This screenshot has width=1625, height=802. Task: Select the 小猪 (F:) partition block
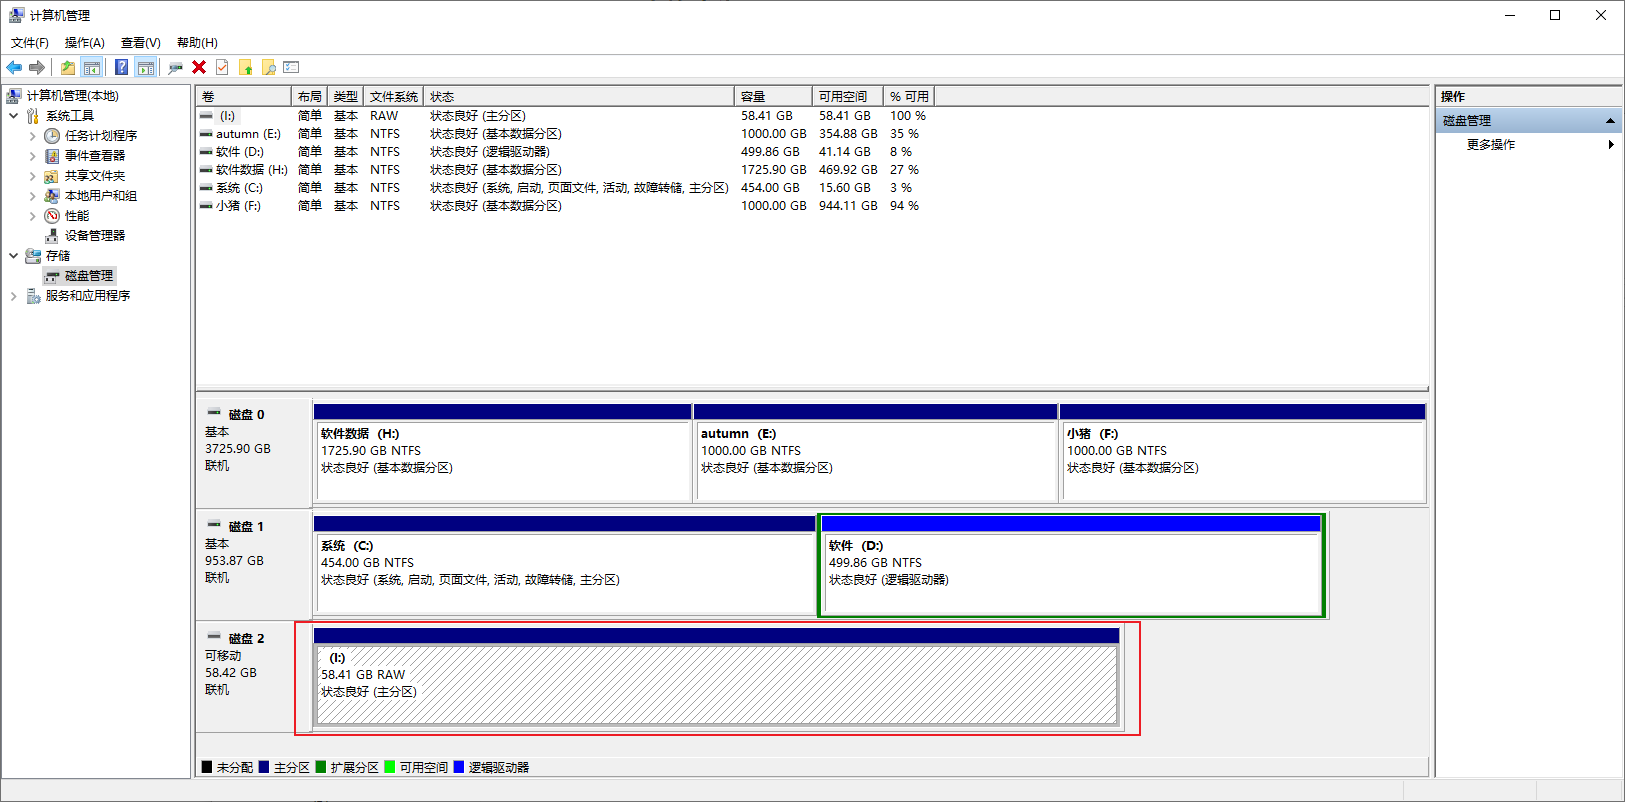coord(1243,453)
